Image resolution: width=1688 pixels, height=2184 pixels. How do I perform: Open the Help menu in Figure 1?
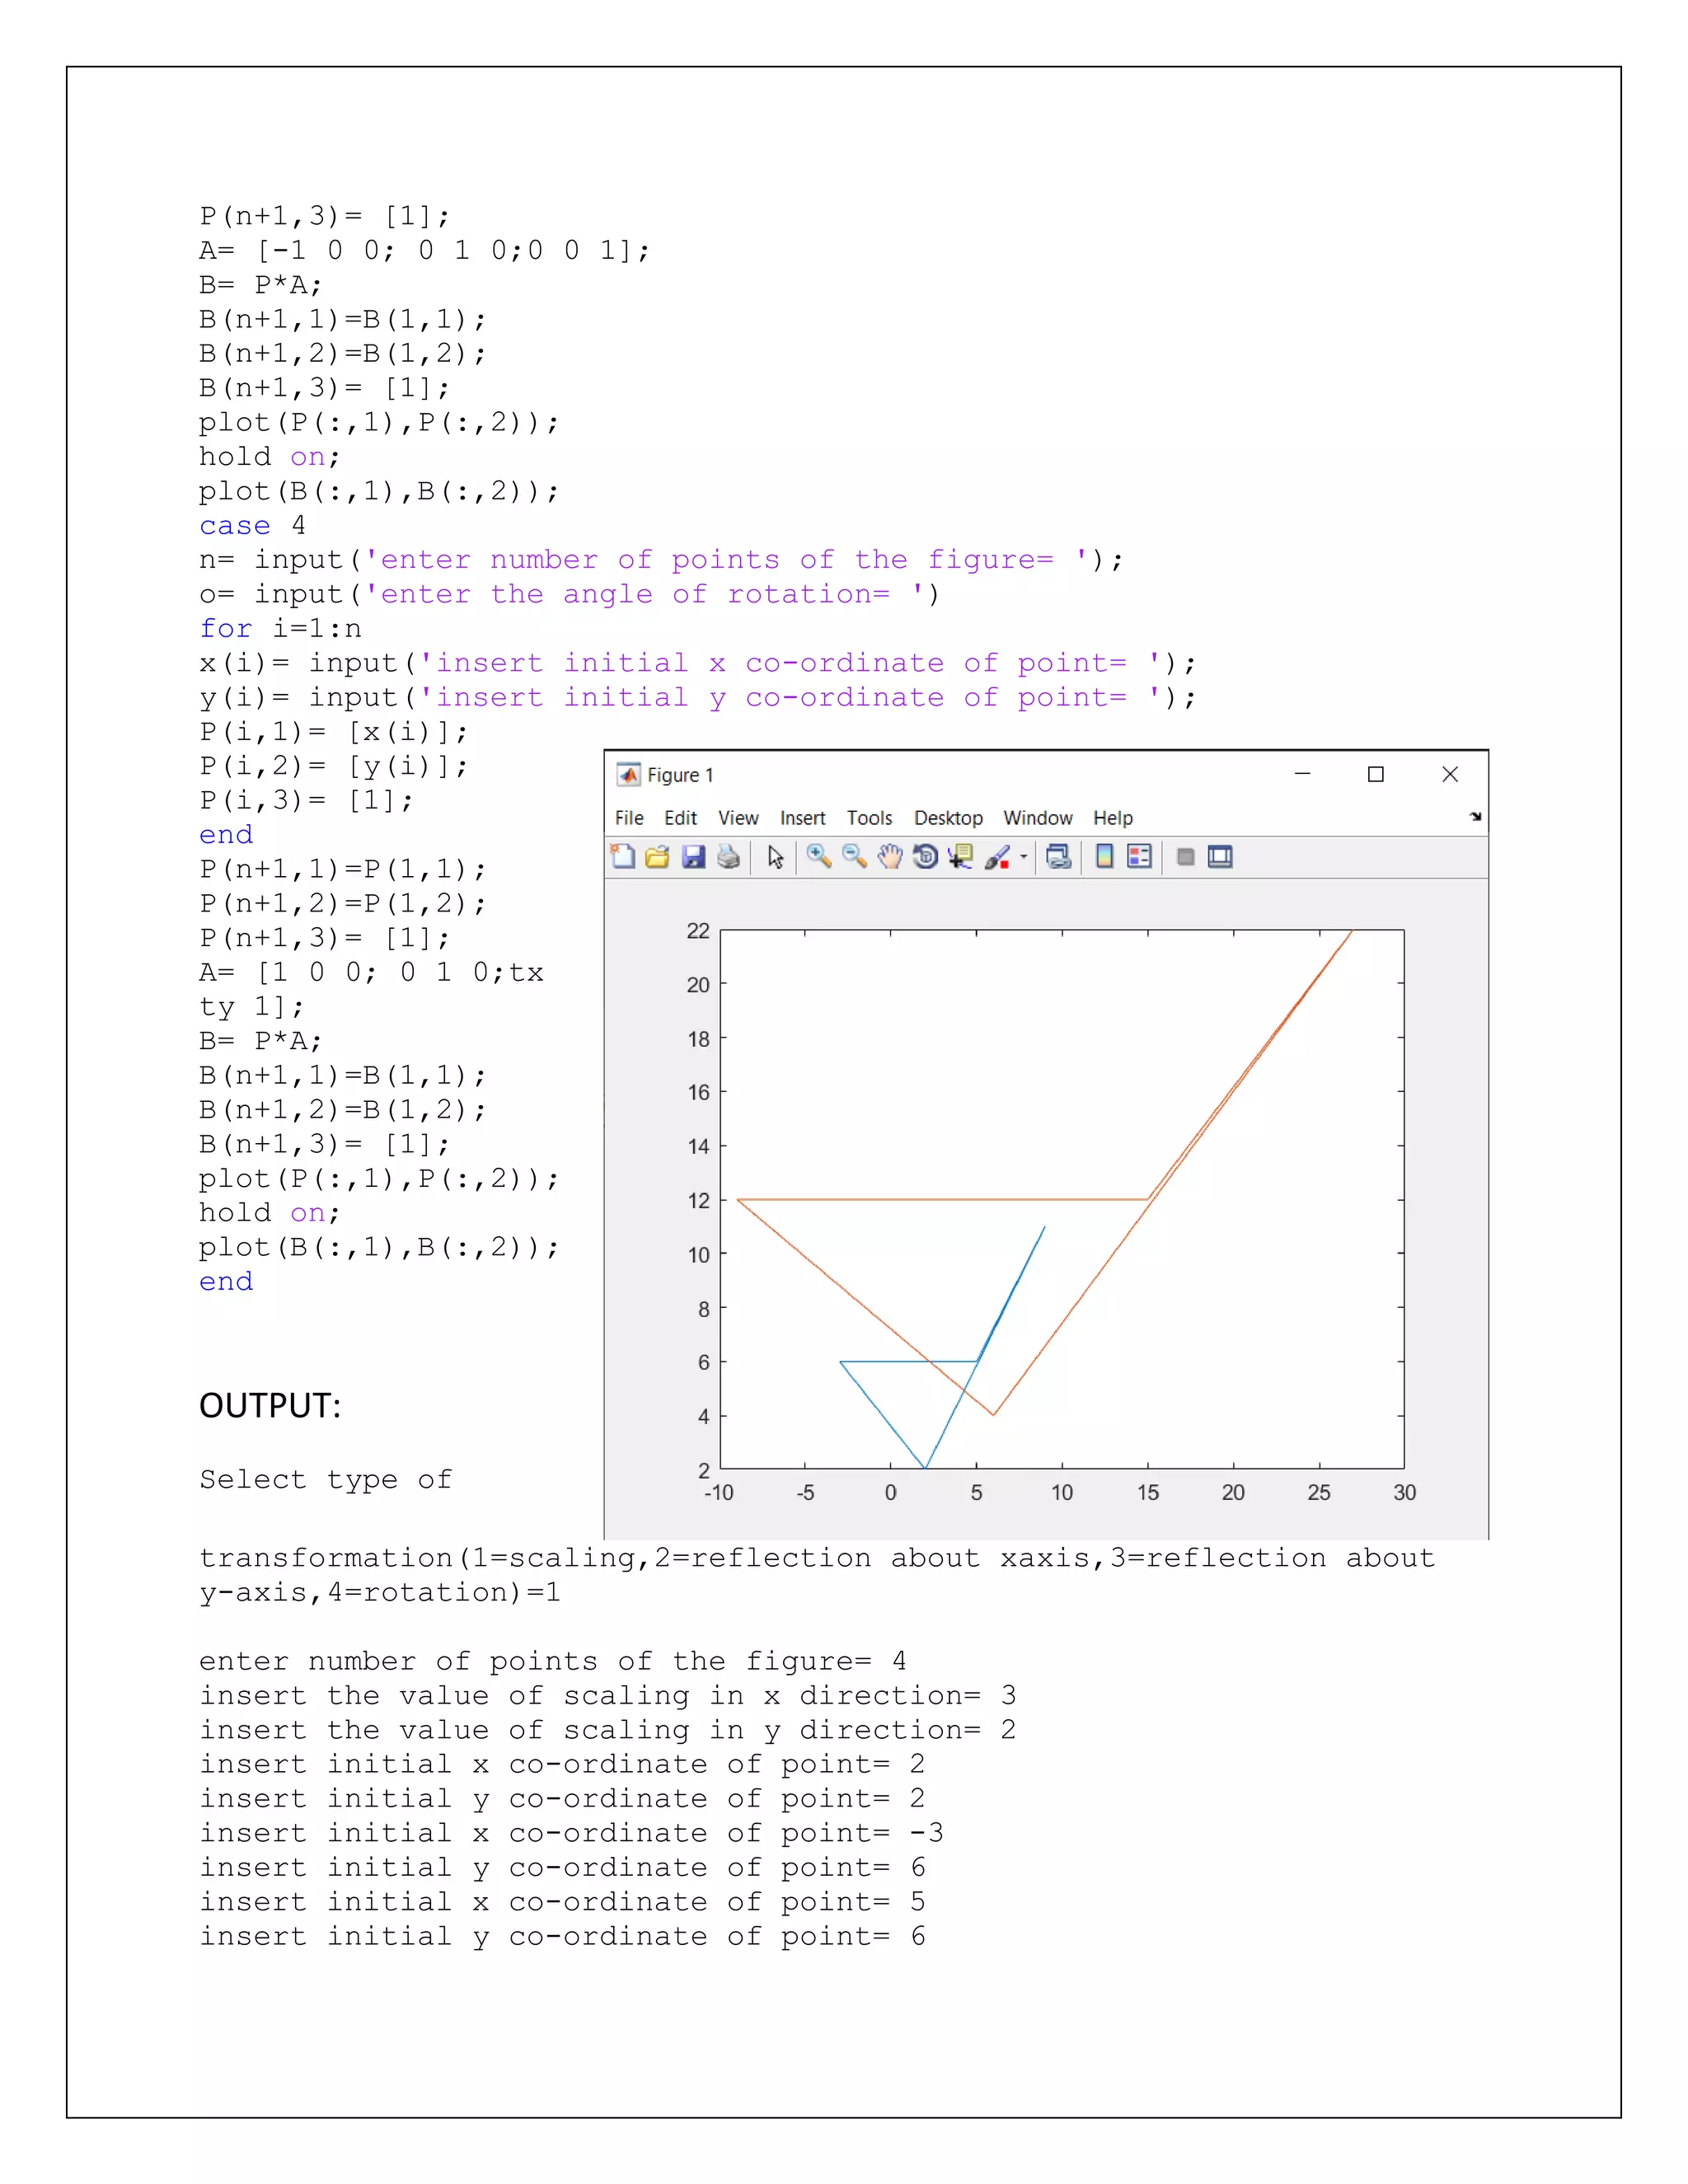coord(1113,818)
